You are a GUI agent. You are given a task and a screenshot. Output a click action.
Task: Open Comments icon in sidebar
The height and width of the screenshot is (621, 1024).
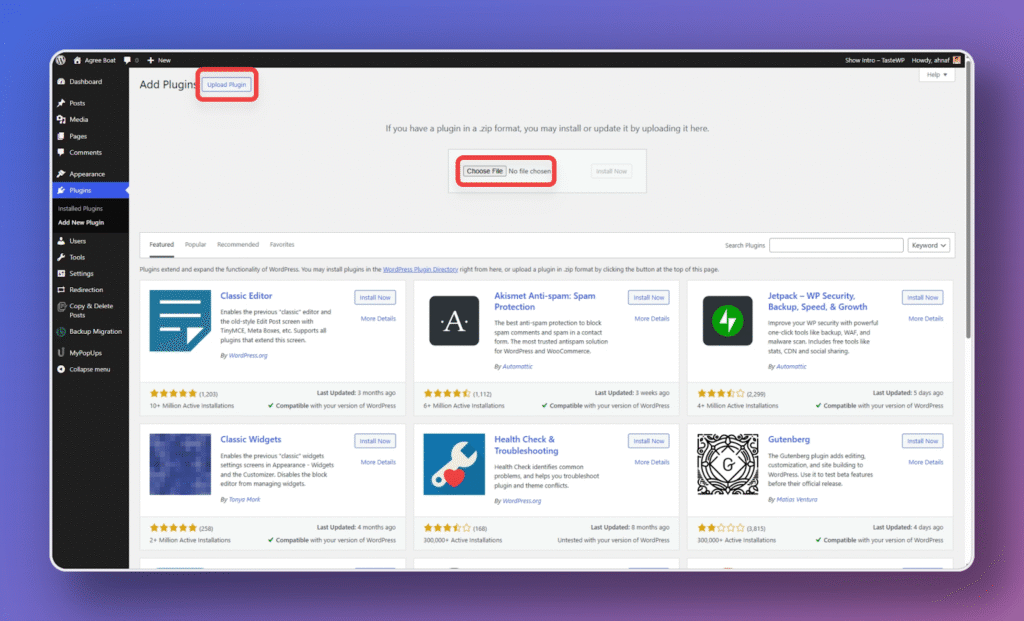click(x=61, y=152)
